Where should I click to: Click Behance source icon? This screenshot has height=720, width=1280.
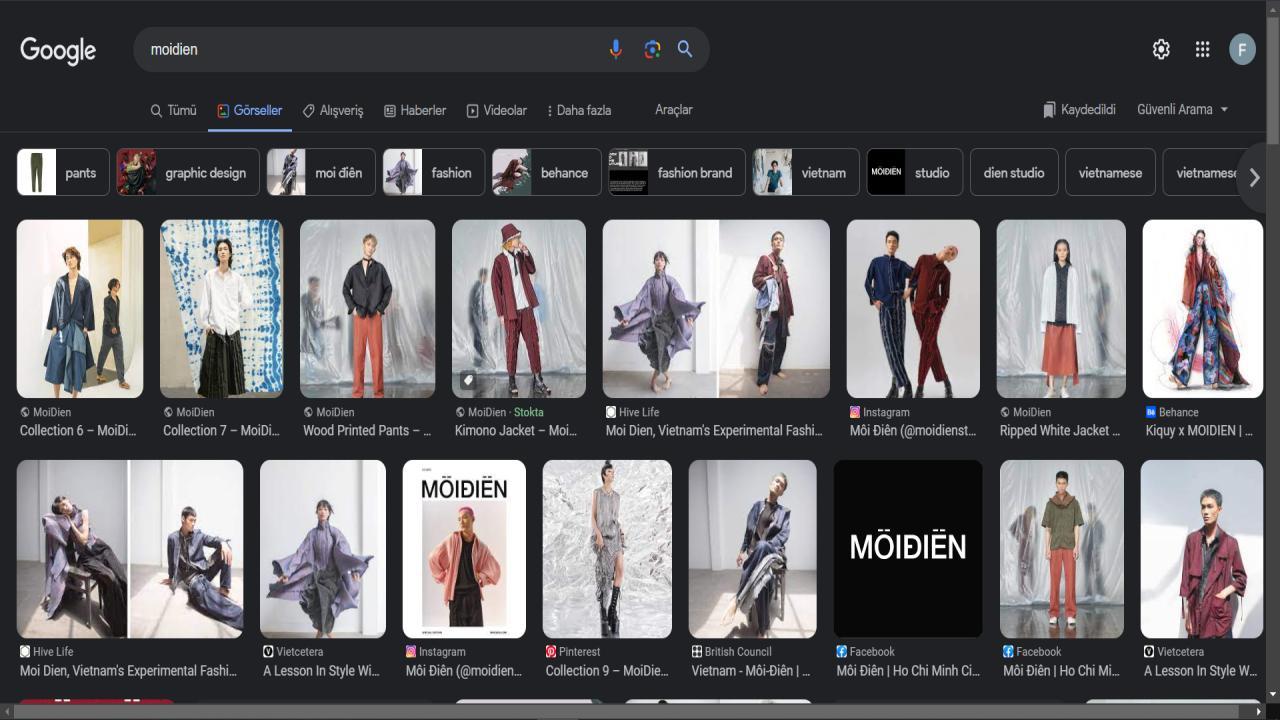tap(1151, 412)
